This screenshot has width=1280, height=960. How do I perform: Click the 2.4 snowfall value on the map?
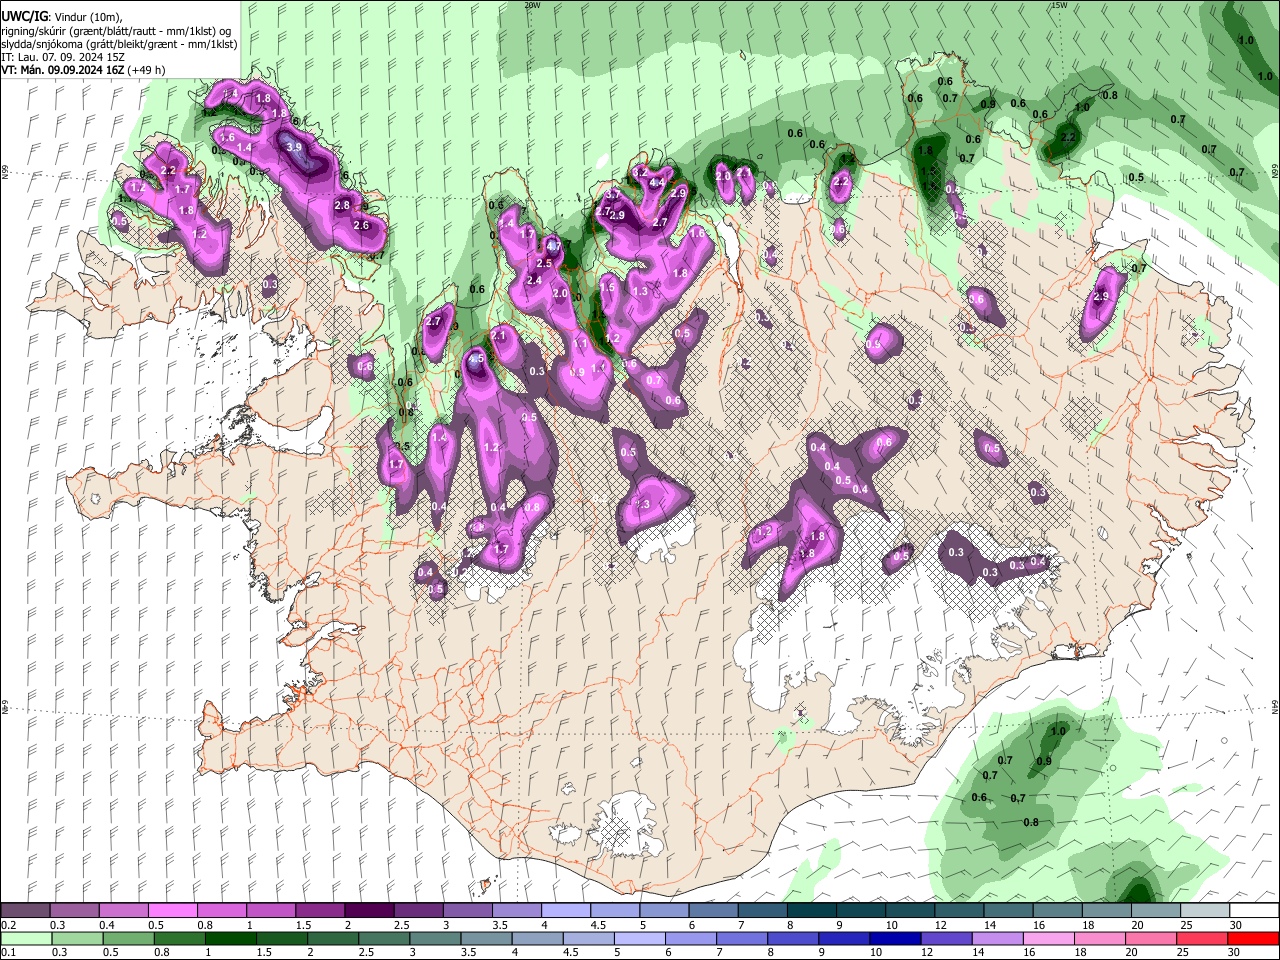point(534,281)
